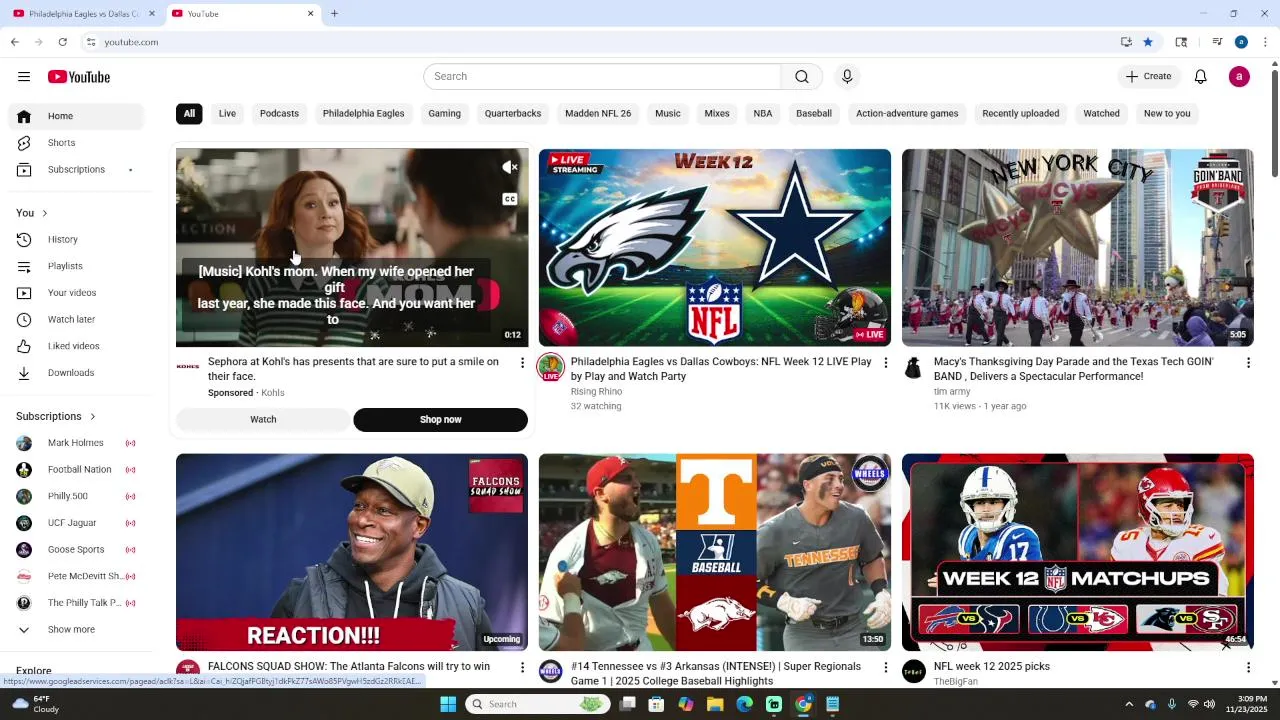Click the Watch button under the ad

(x=263, y=420)
